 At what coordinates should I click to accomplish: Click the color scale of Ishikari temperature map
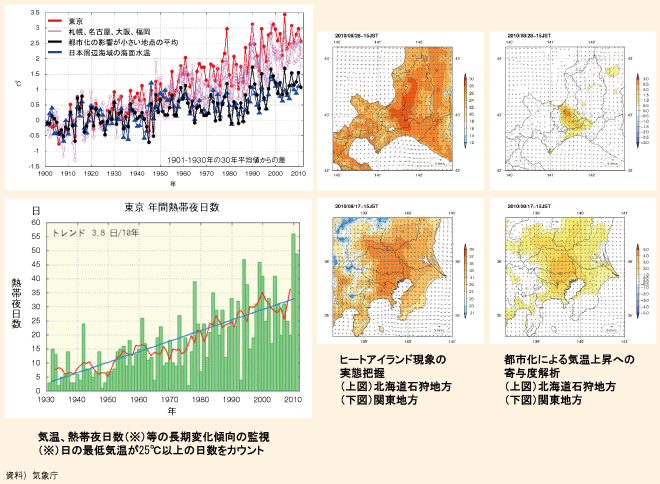point(467,111)
